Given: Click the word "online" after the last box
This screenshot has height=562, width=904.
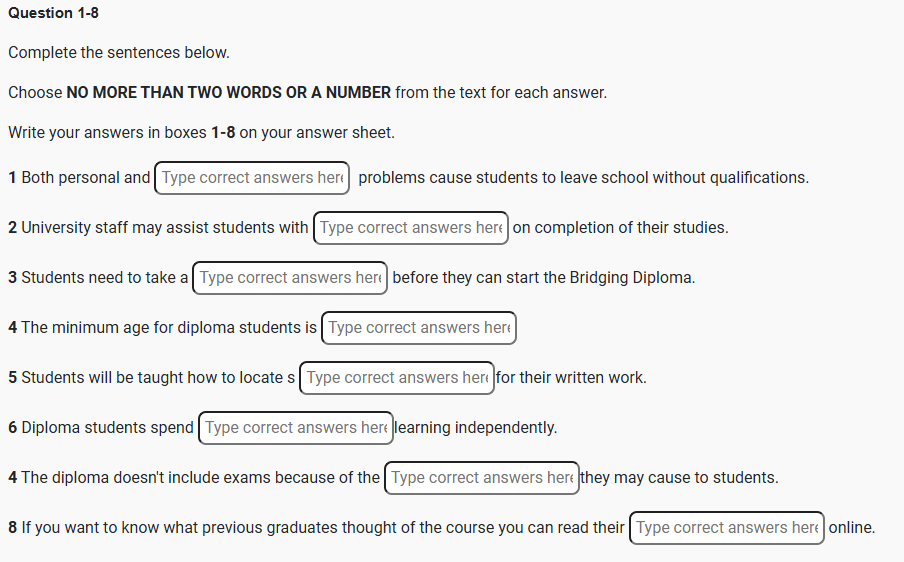Looking at the screenshot, I should (851, 528).
